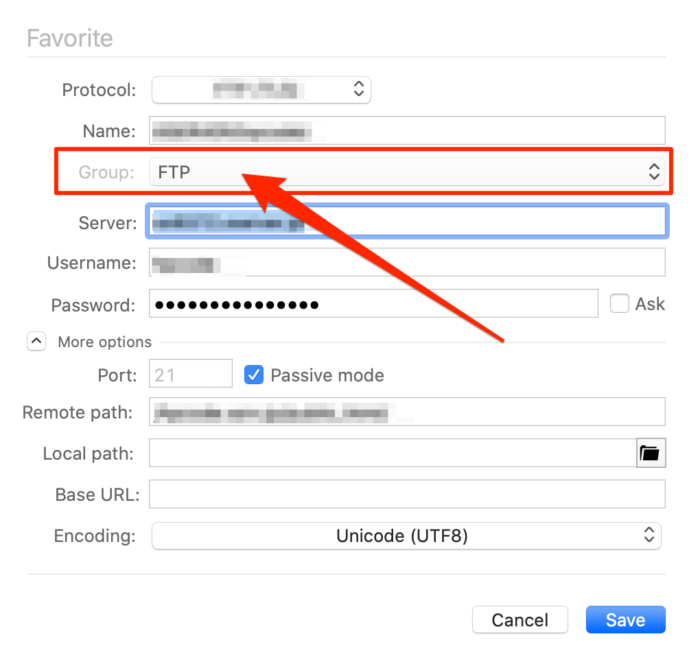The image size is (700, 660).
Task: Click the greyed Group label text
Action: (106, 172)
